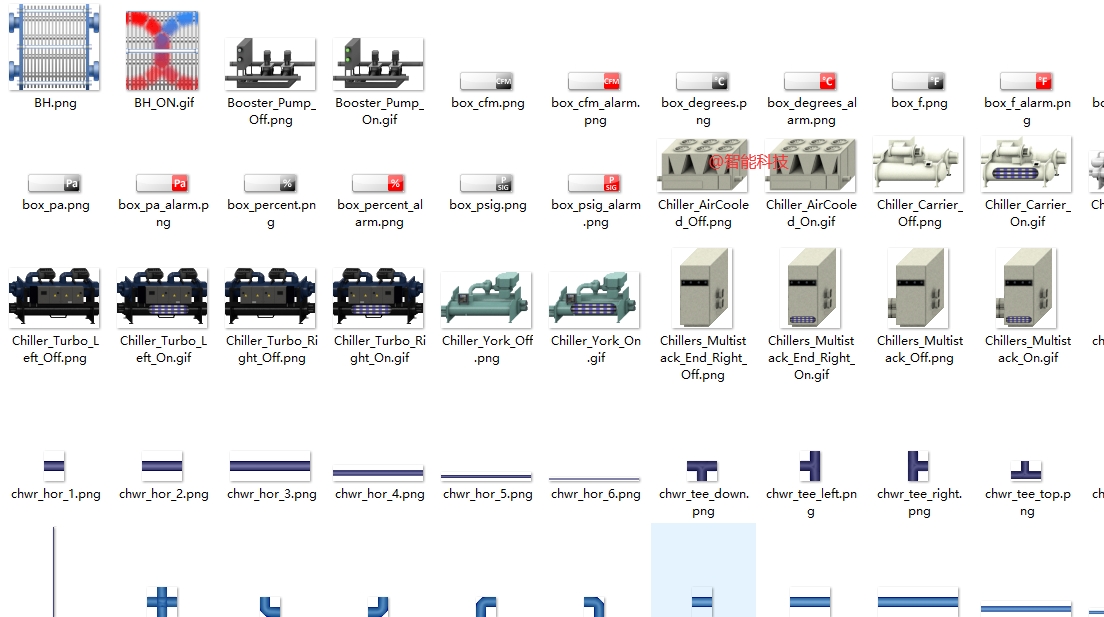Select chwr_hor_1.png pipe segment
The image size is (1104, 617).
54,466
